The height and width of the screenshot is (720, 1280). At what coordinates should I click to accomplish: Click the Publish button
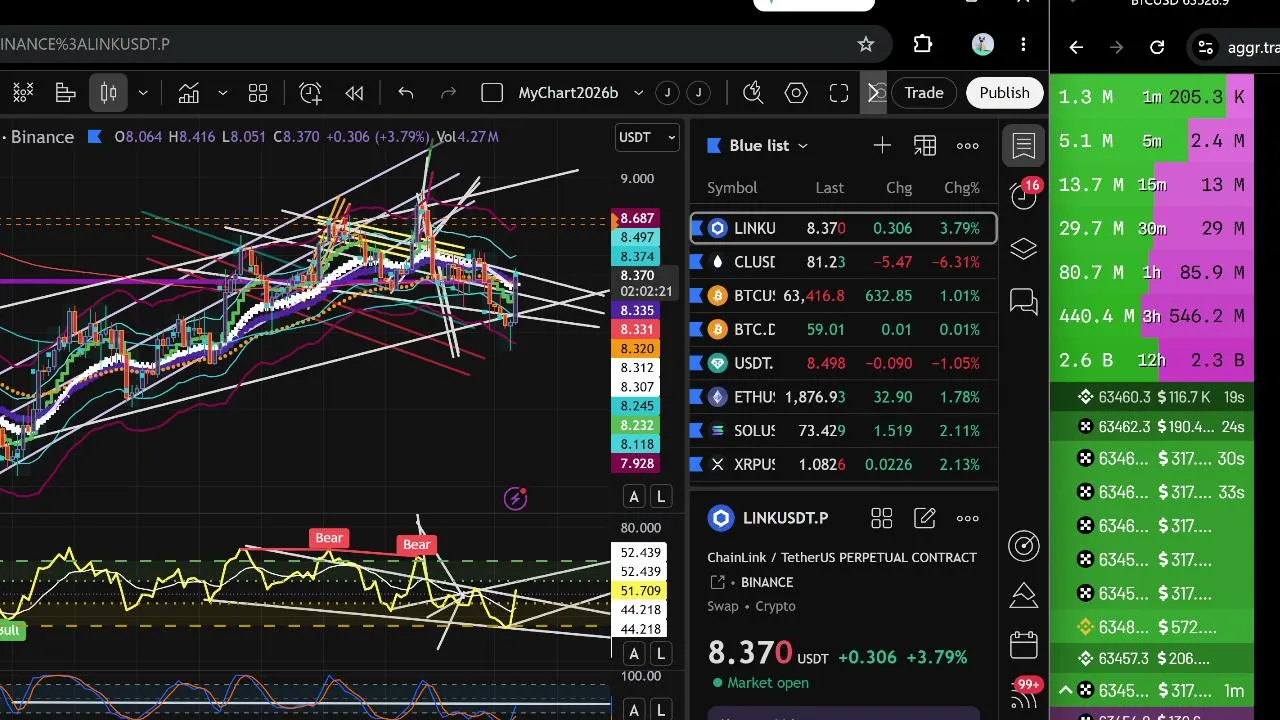tap(1004, 93)
